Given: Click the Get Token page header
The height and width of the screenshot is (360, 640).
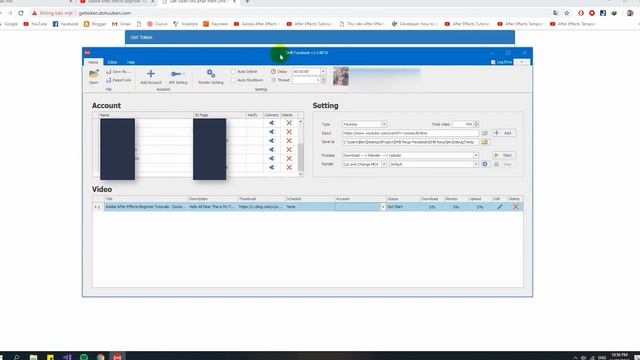Looking at the screenshot, I should pyautogui.click(x=320, y=37).
